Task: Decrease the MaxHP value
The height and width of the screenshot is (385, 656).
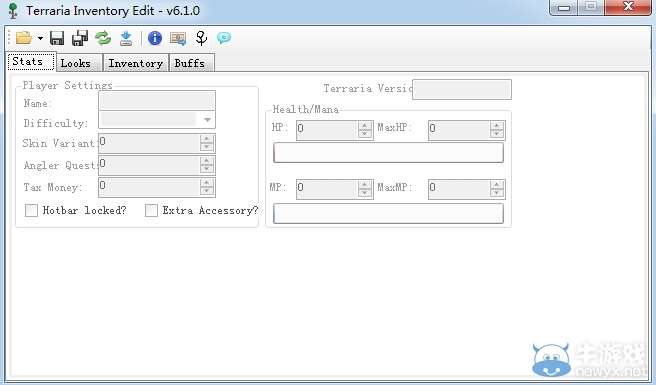Action: (x=497, y=134)
